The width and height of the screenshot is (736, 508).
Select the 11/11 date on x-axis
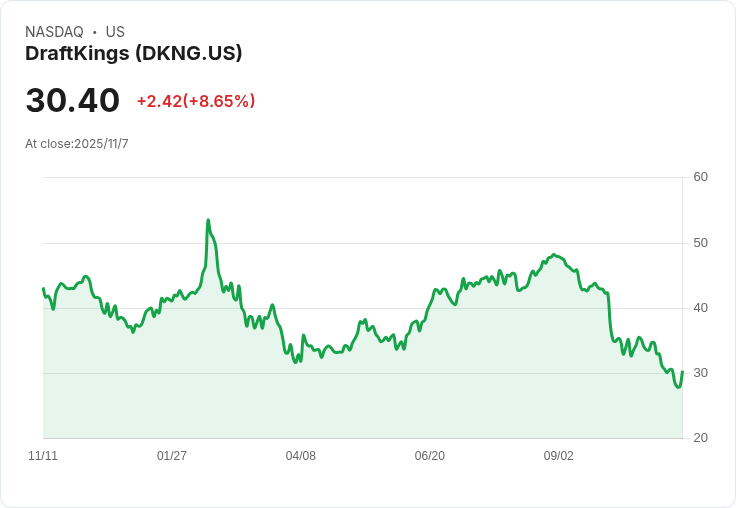coord(43,455)
